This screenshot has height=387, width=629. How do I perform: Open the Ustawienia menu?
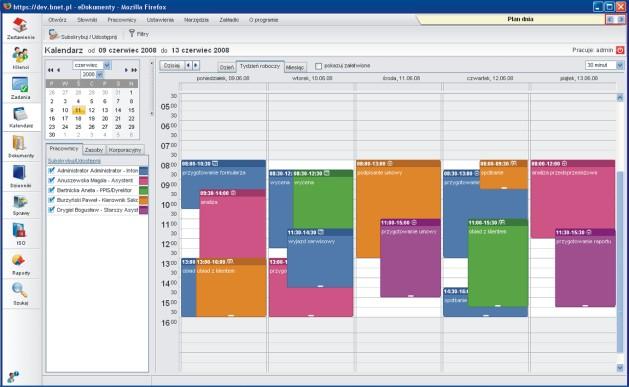point(160,20)
